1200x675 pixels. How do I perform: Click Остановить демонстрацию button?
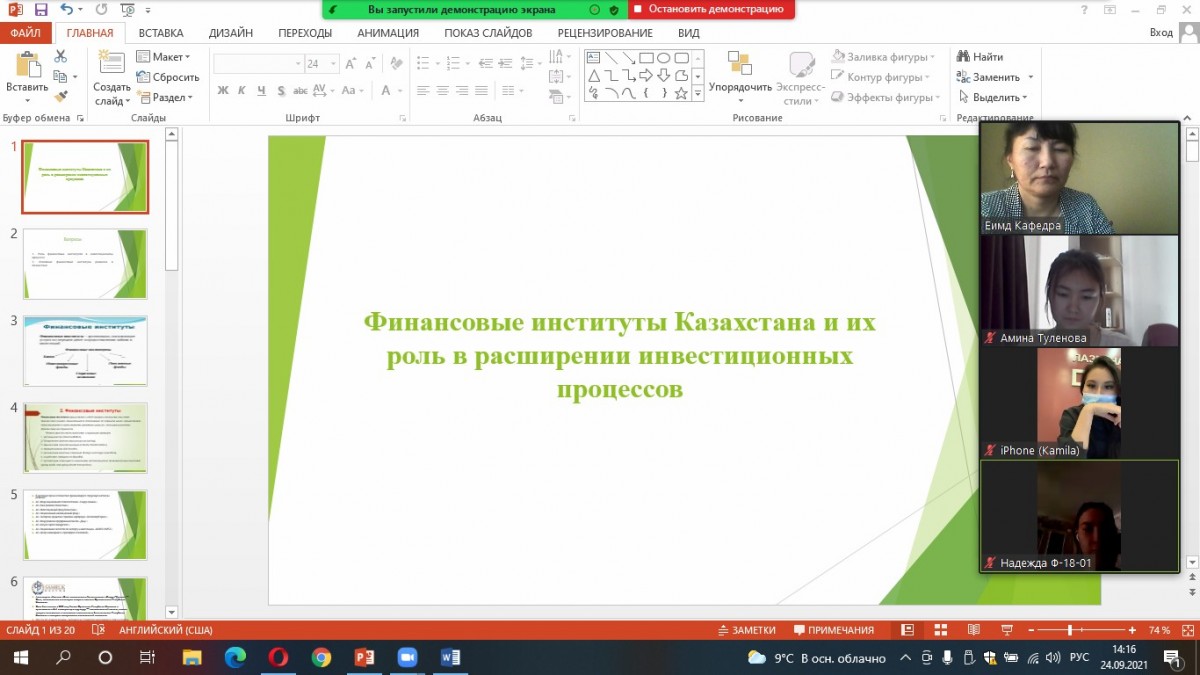[712, 9]
